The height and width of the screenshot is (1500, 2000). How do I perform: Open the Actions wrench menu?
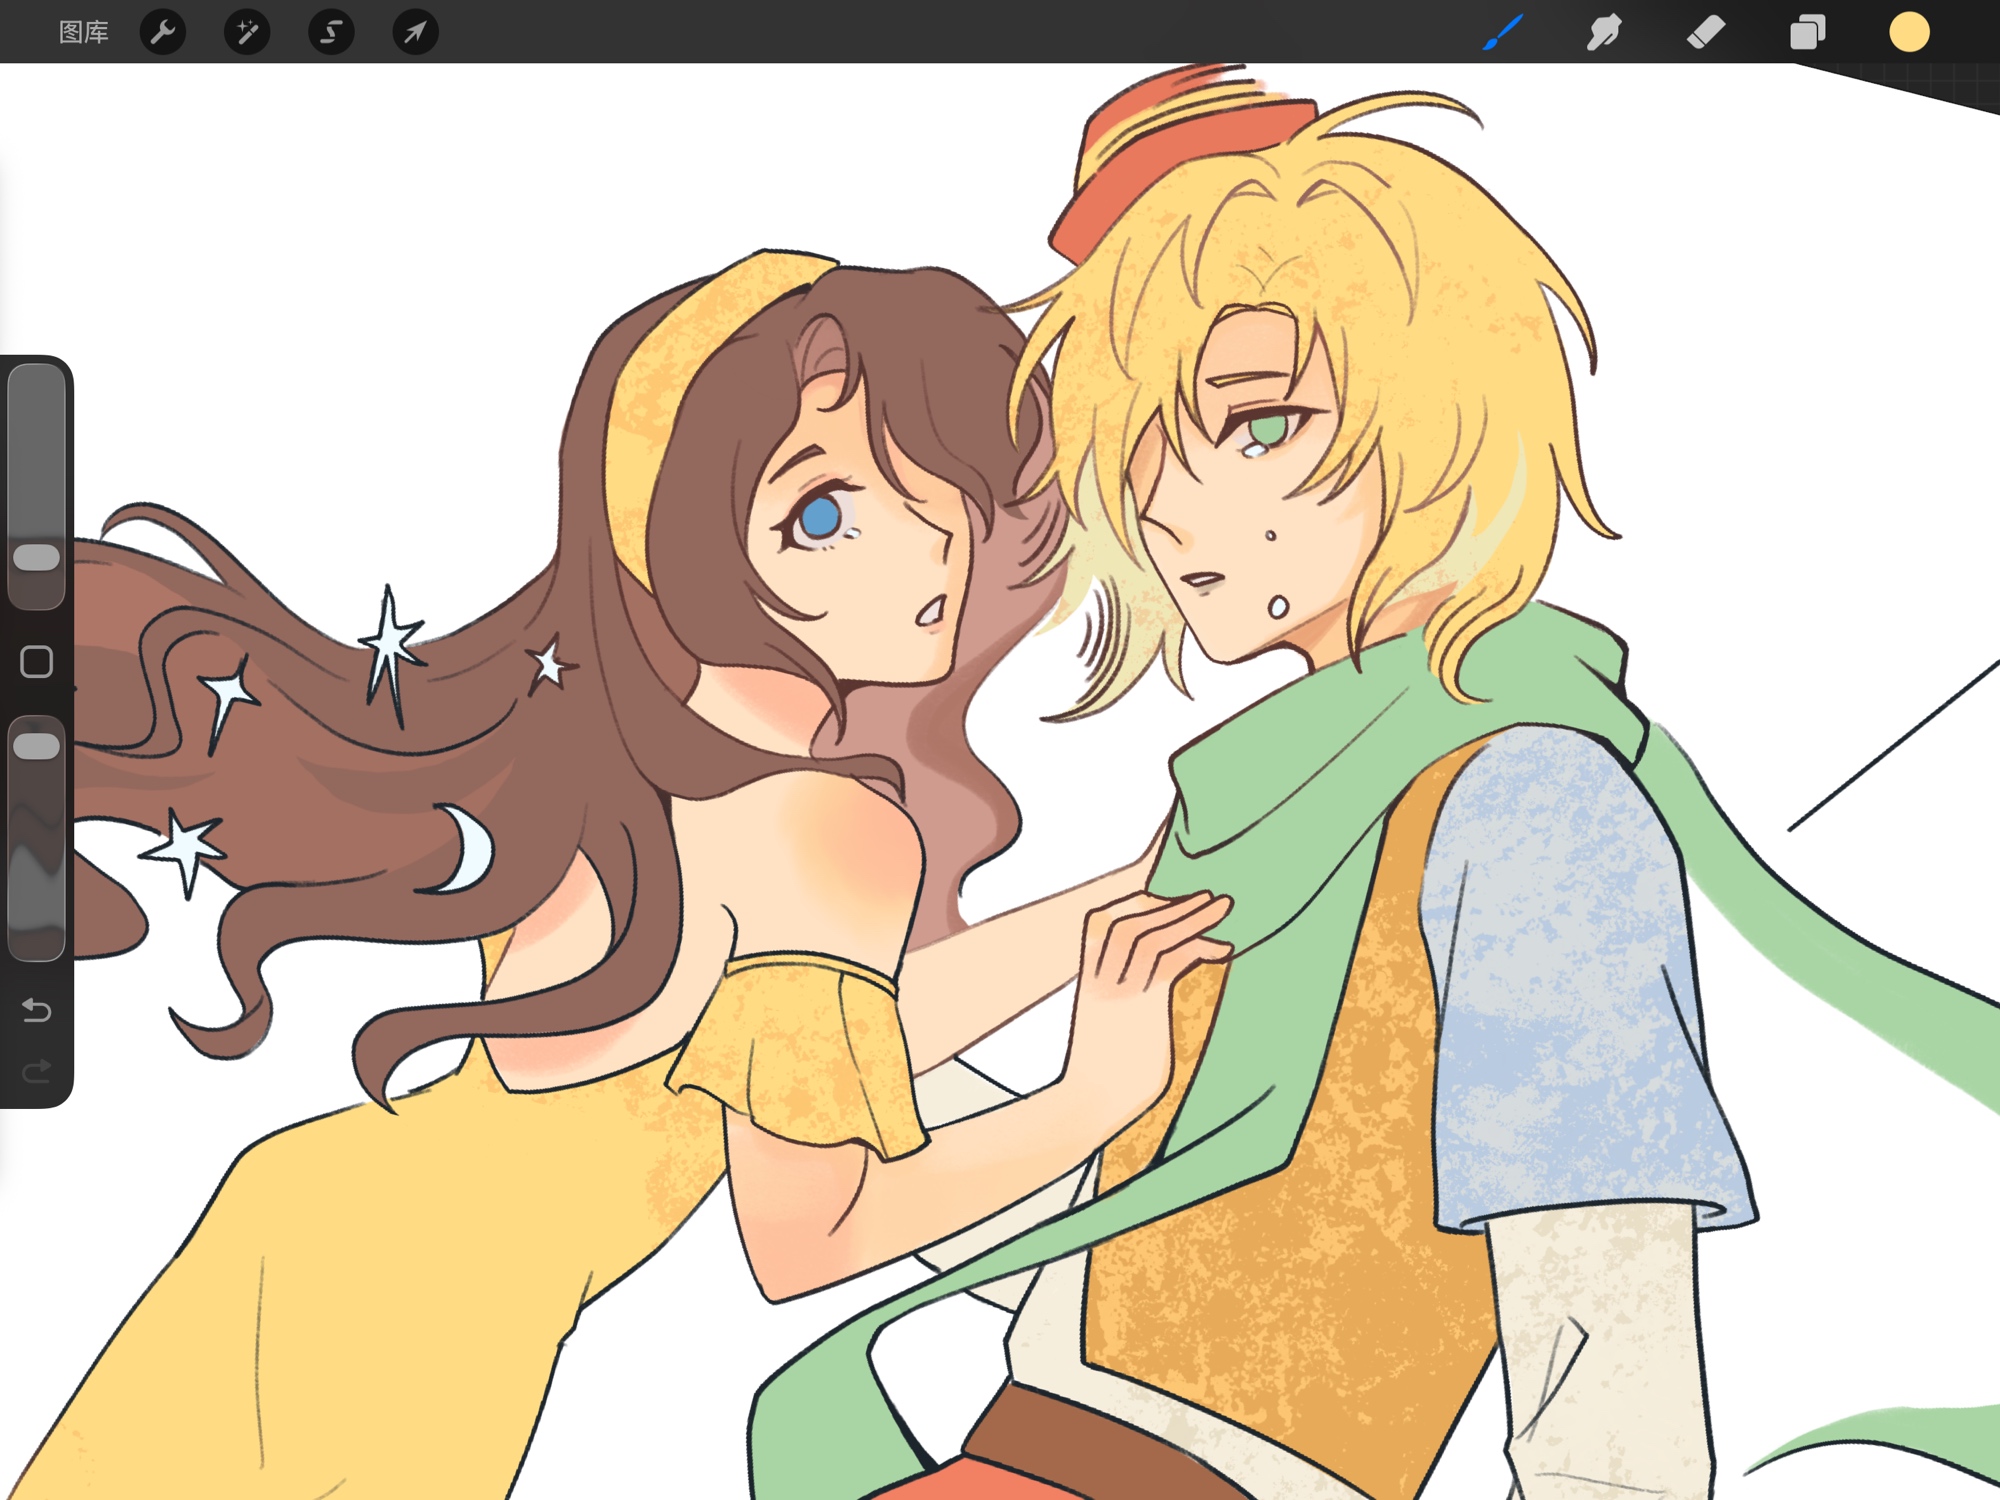pyautogui.click(x=163, y=32)
